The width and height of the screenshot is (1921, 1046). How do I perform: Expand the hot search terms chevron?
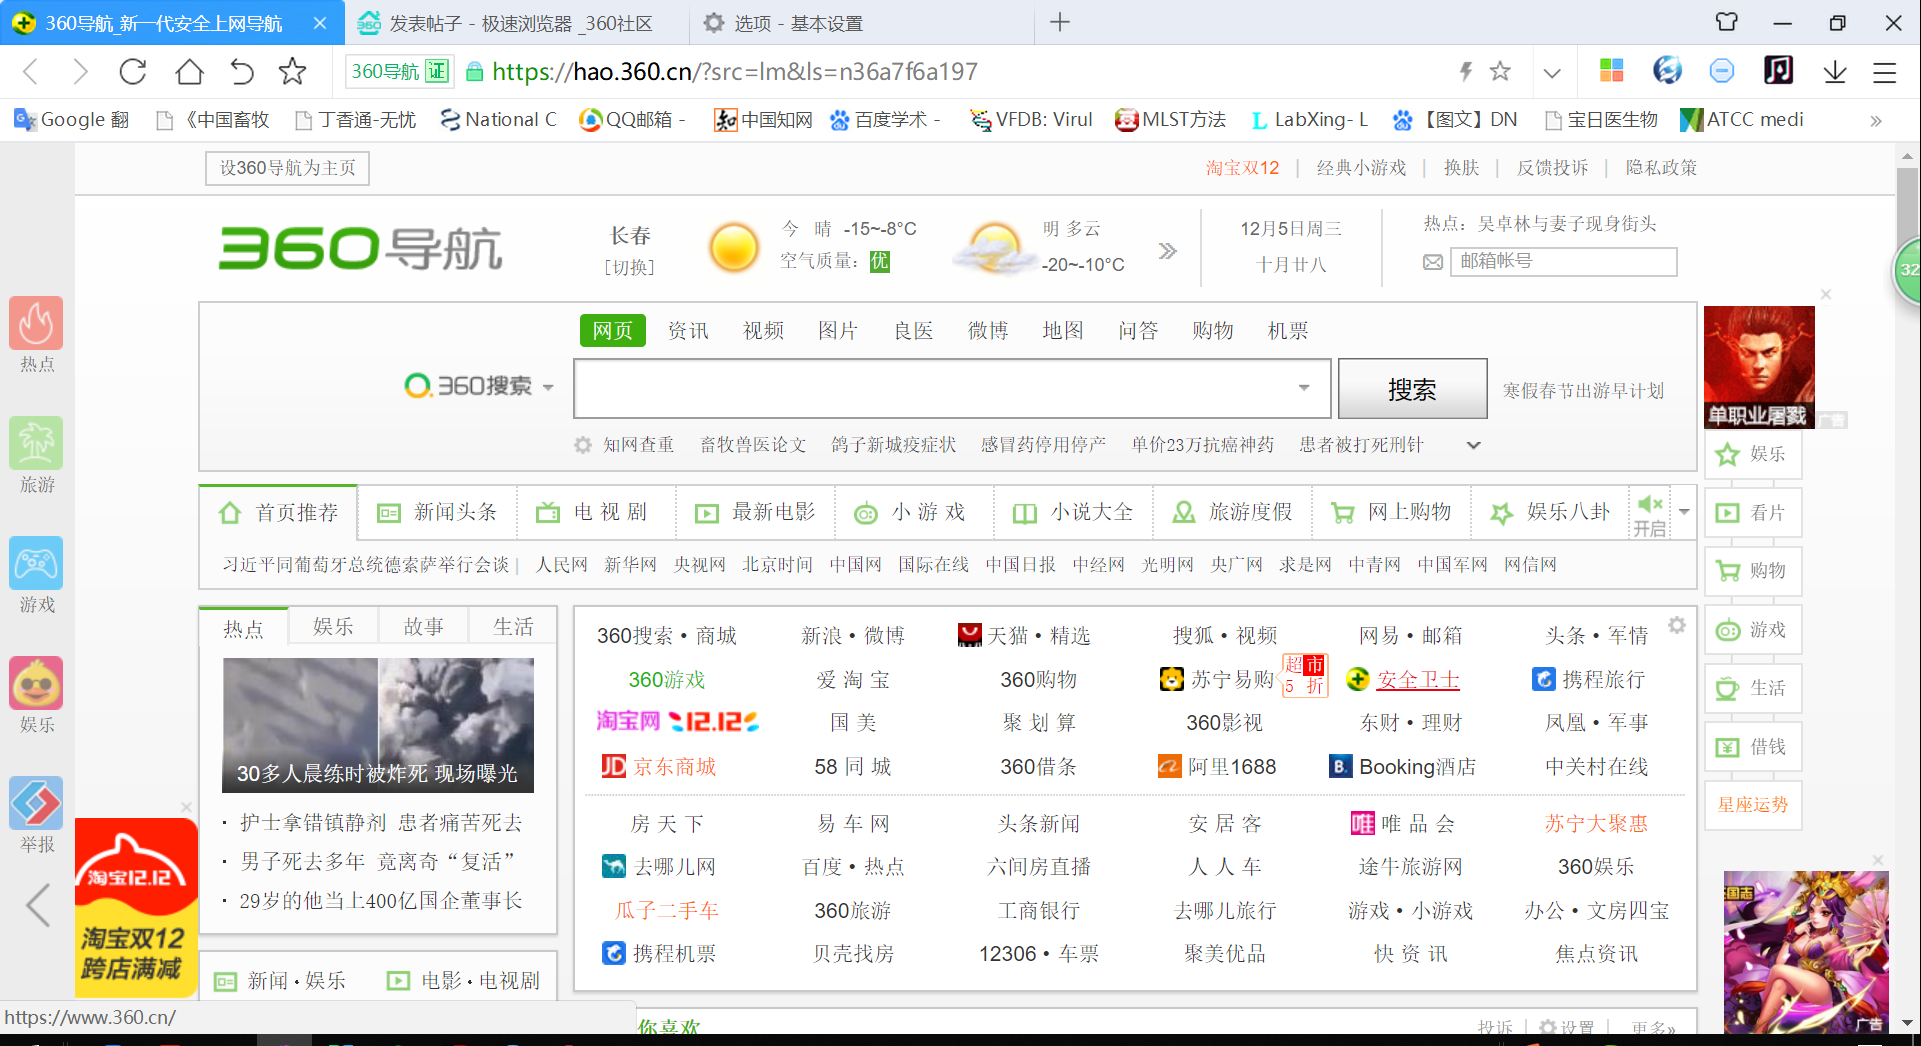click(x=1473, y=445)
